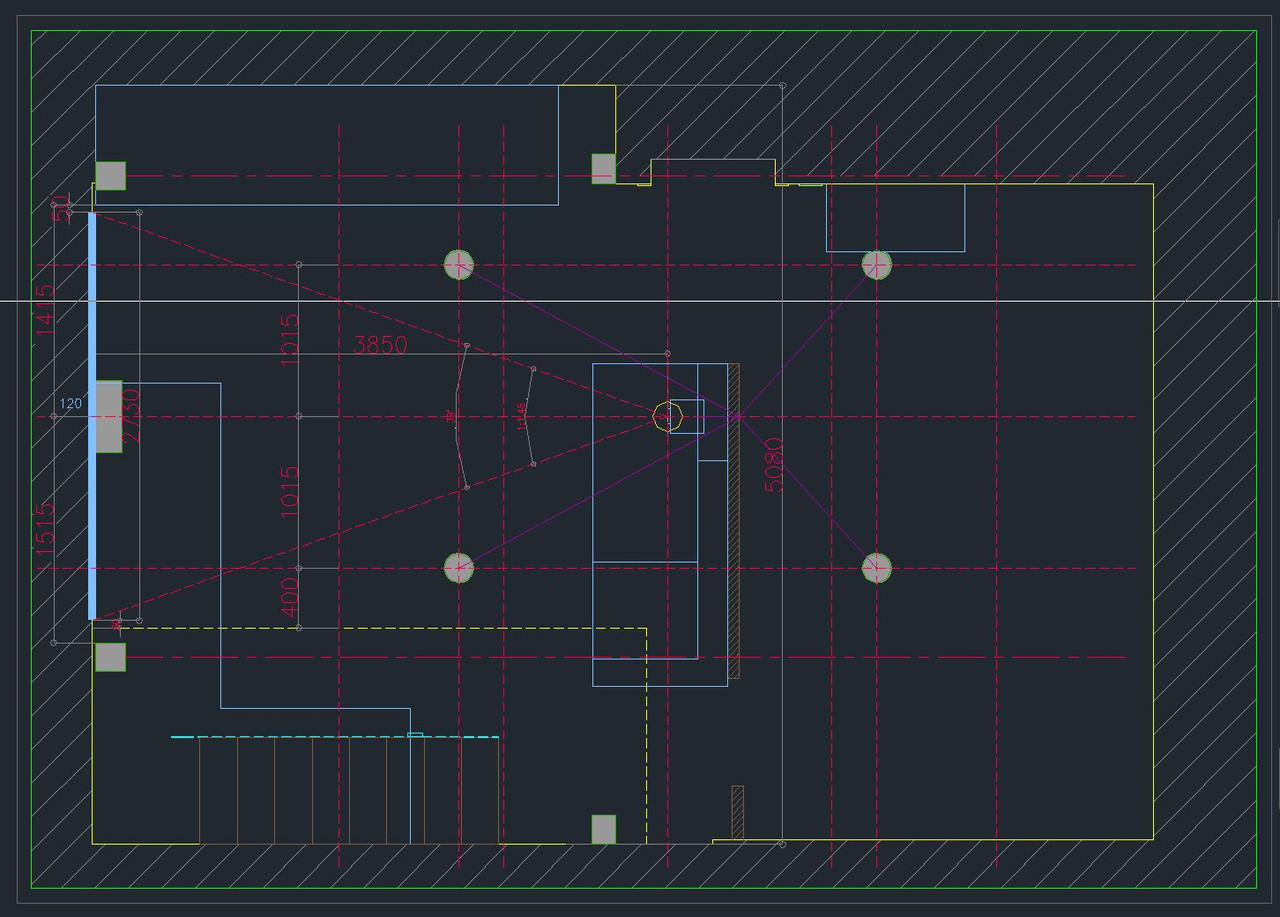Select the cyan dashed line above the stairs

(335, 737)
